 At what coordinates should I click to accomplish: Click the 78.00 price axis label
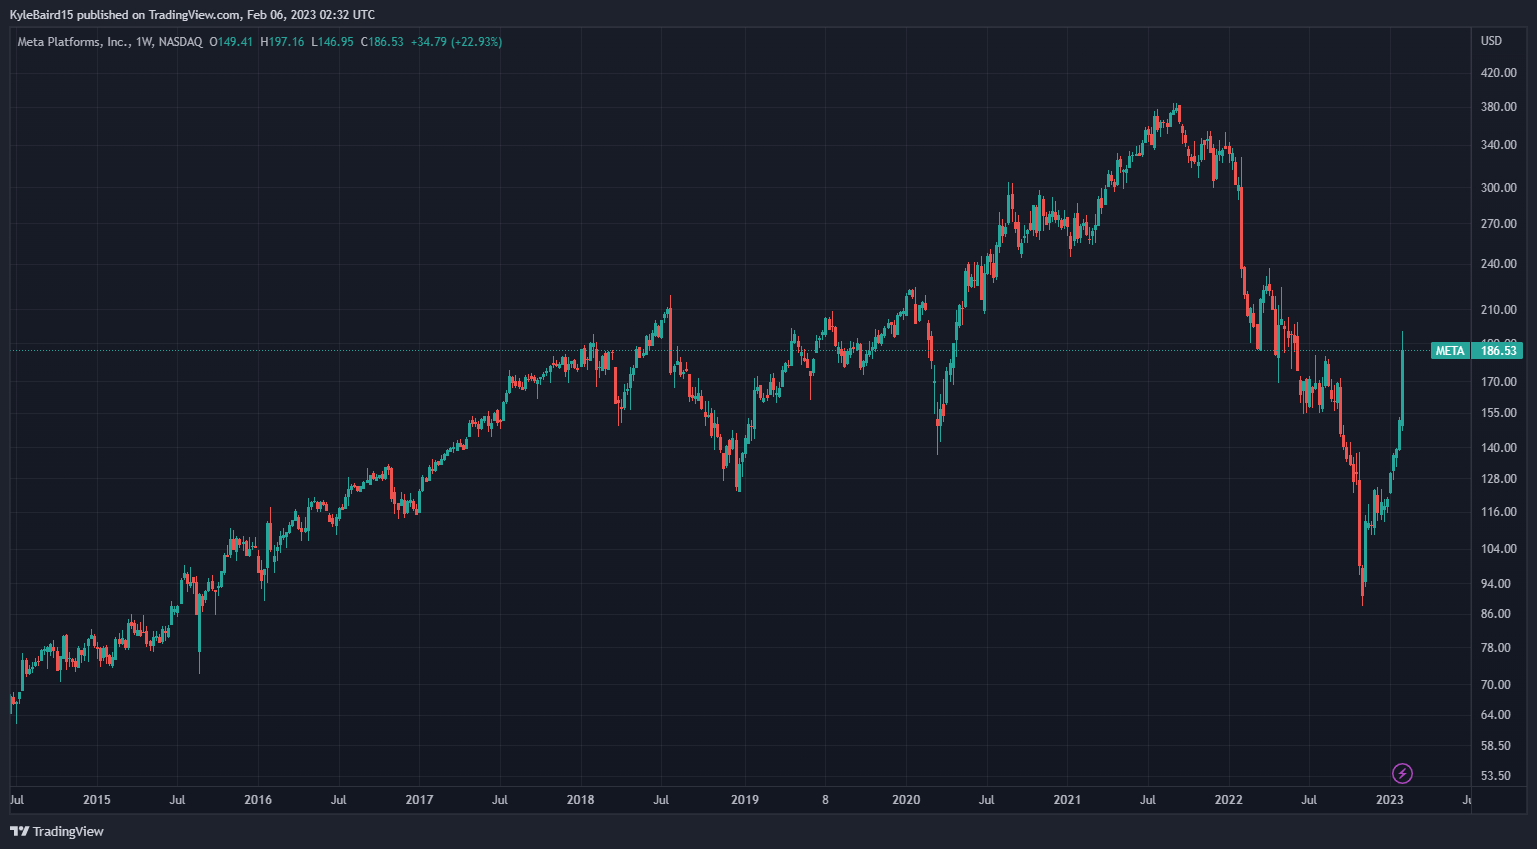(1498, 648)
